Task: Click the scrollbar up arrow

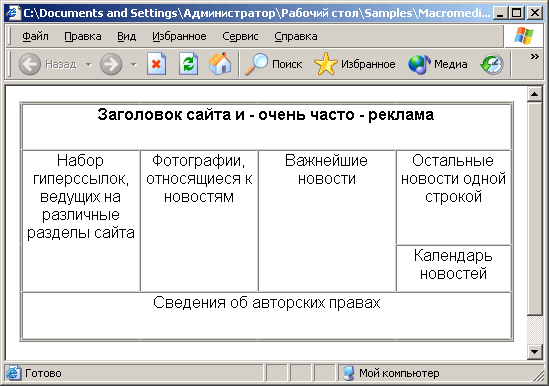Action: pos(535,94)
